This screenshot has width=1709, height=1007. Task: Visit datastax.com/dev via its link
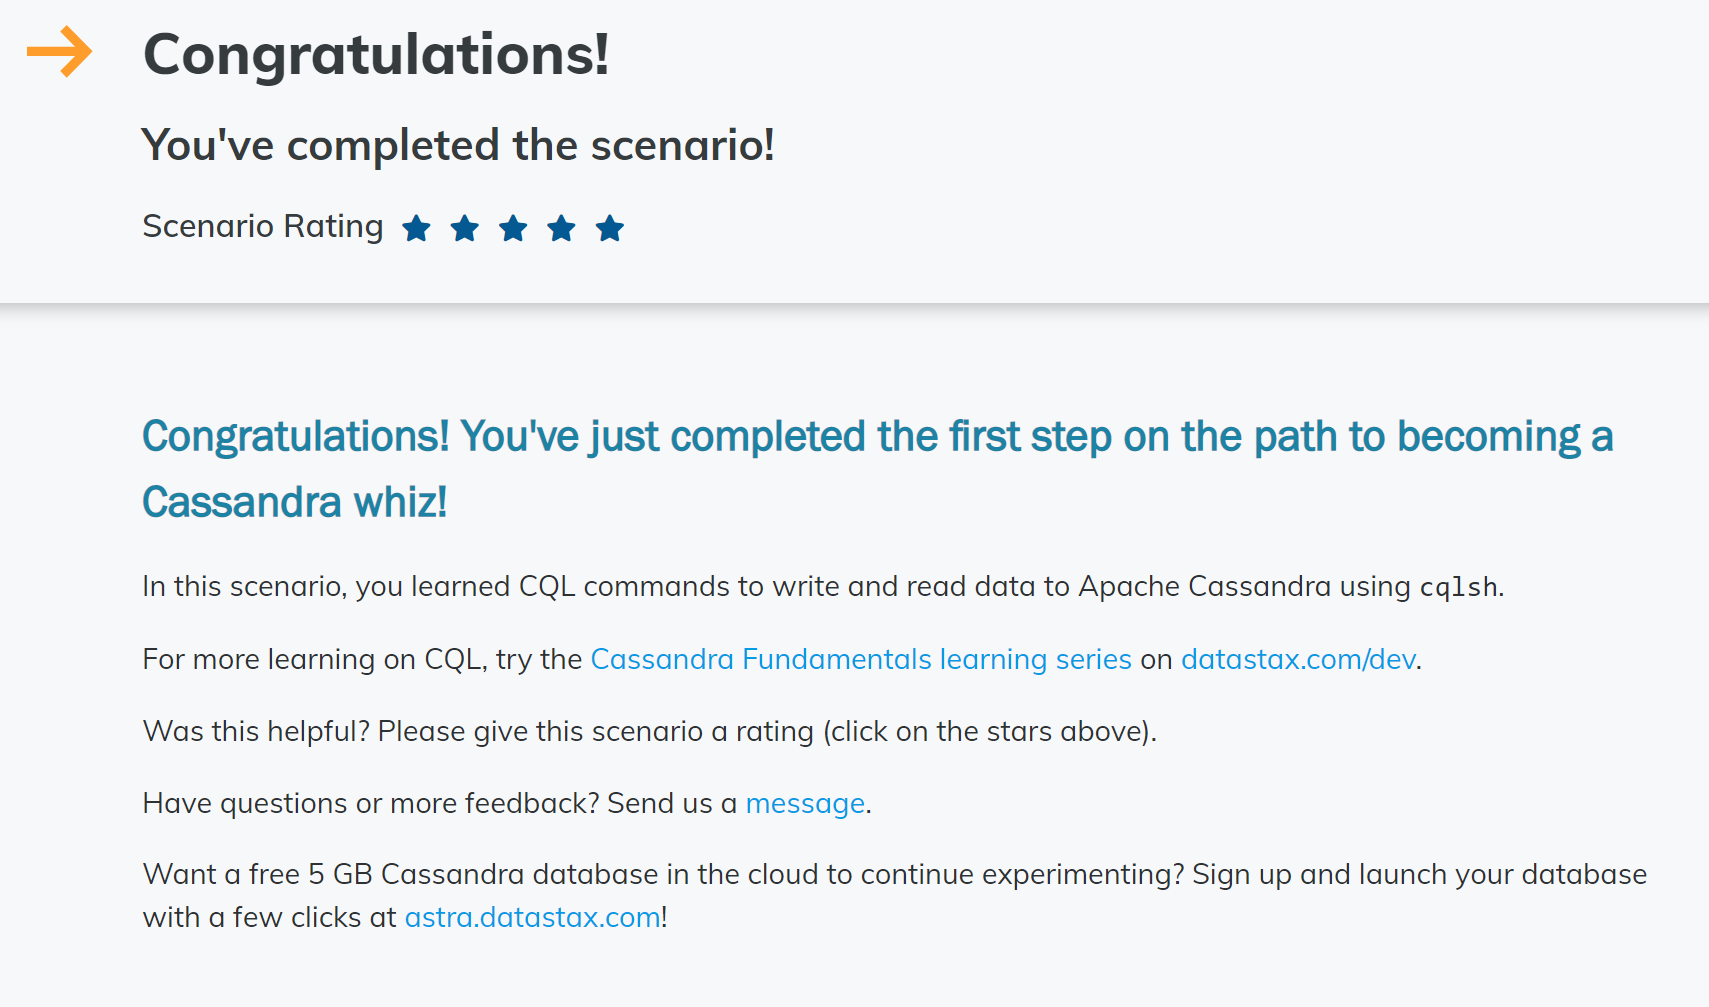(x=1297, y=659)
